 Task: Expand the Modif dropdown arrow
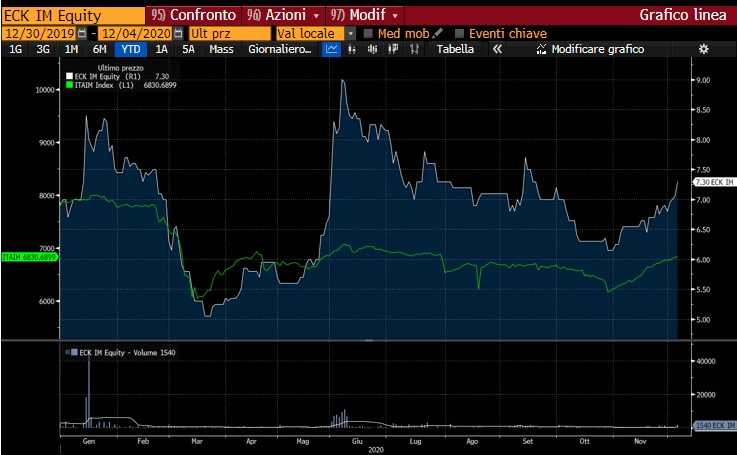point(395,16)
